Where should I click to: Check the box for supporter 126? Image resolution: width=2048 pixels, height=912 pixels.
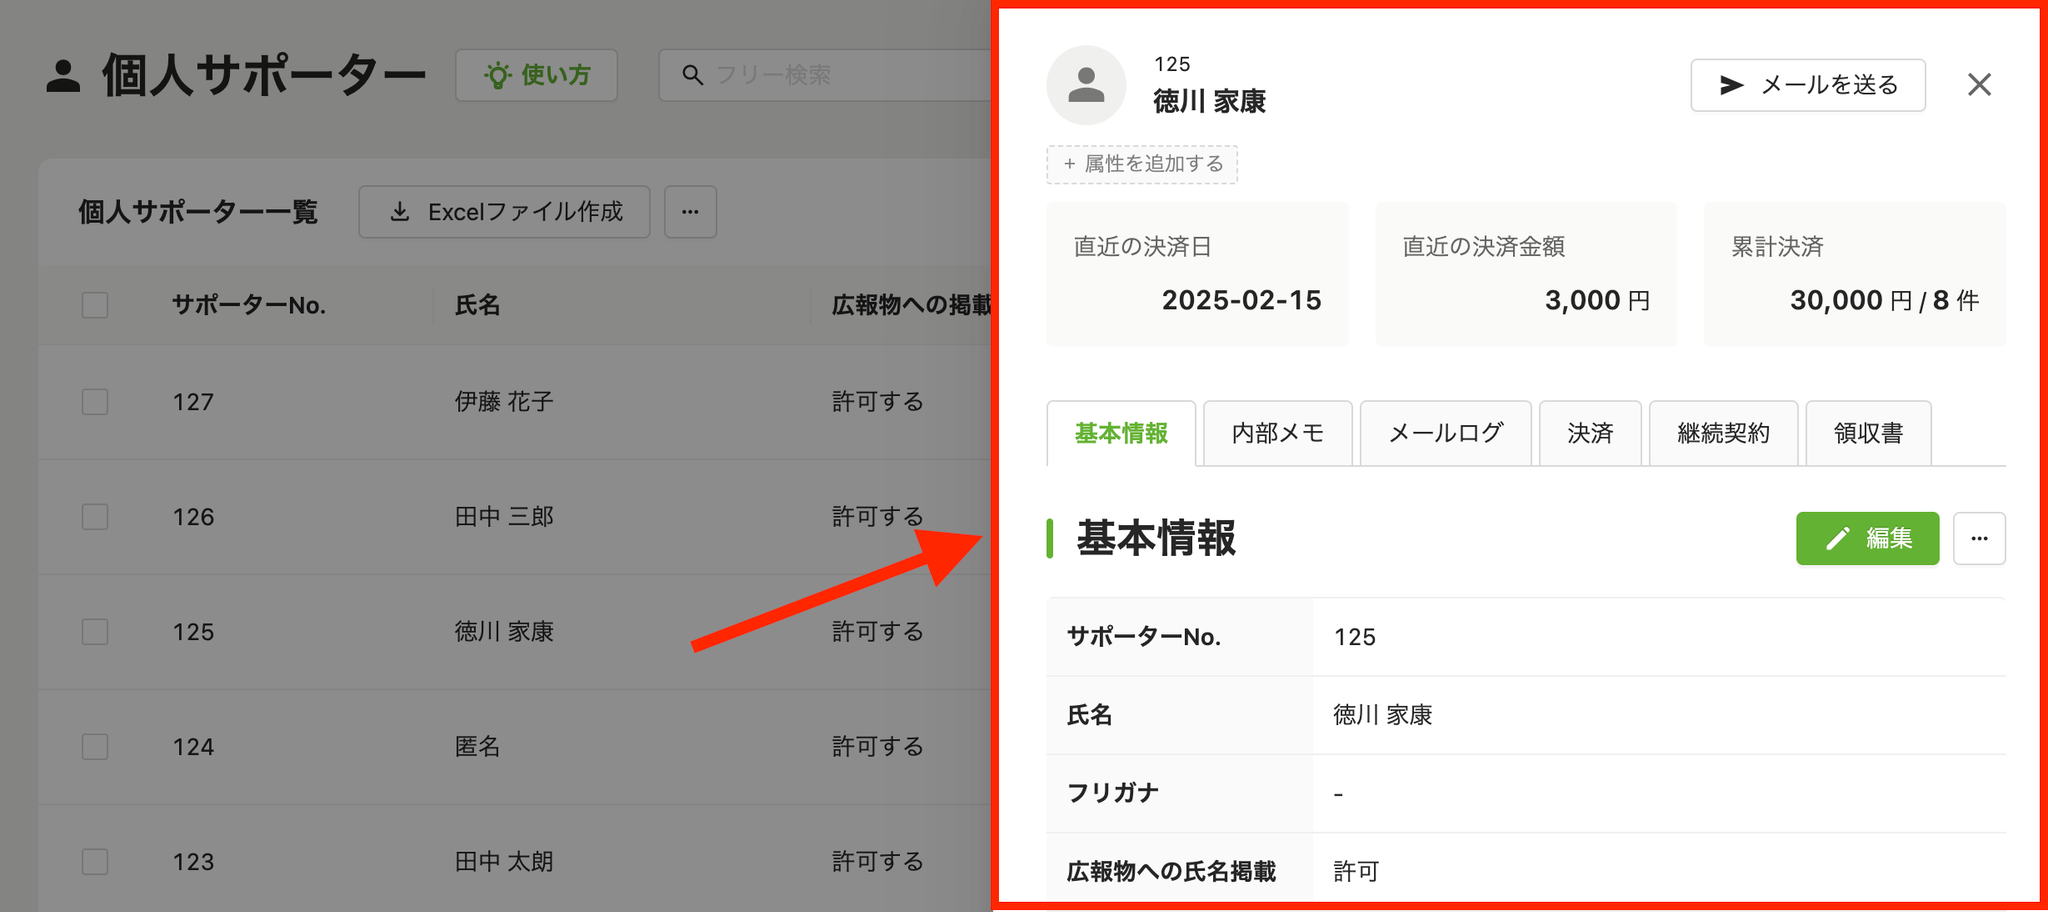[x=95, y=517]
